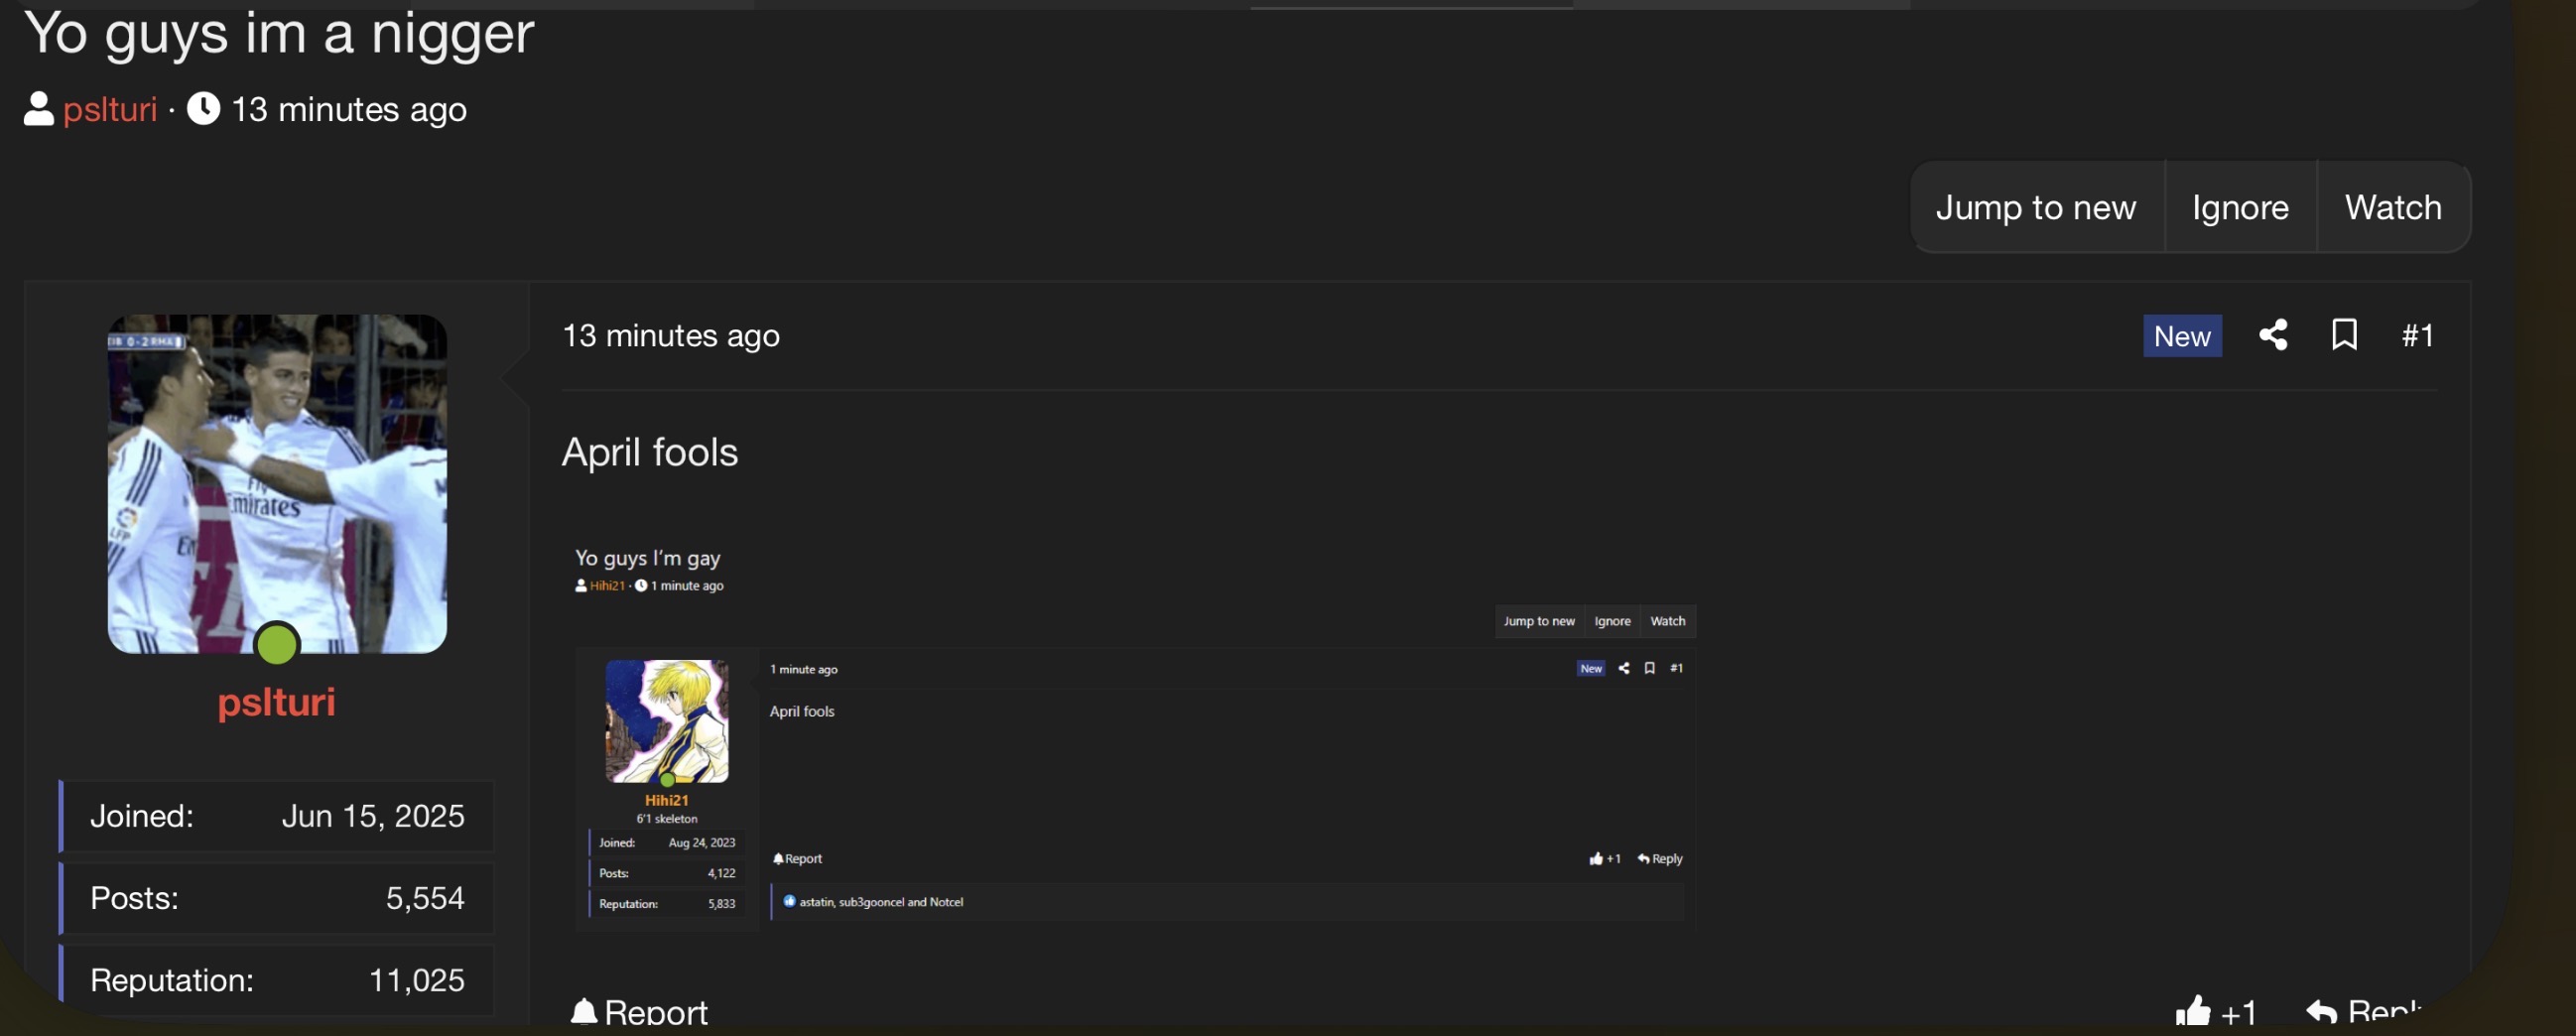Image resolution: width=2576 pixels, height=1036 pixels.
Task: Ignore this thread
Action: tap(2240, 207)
